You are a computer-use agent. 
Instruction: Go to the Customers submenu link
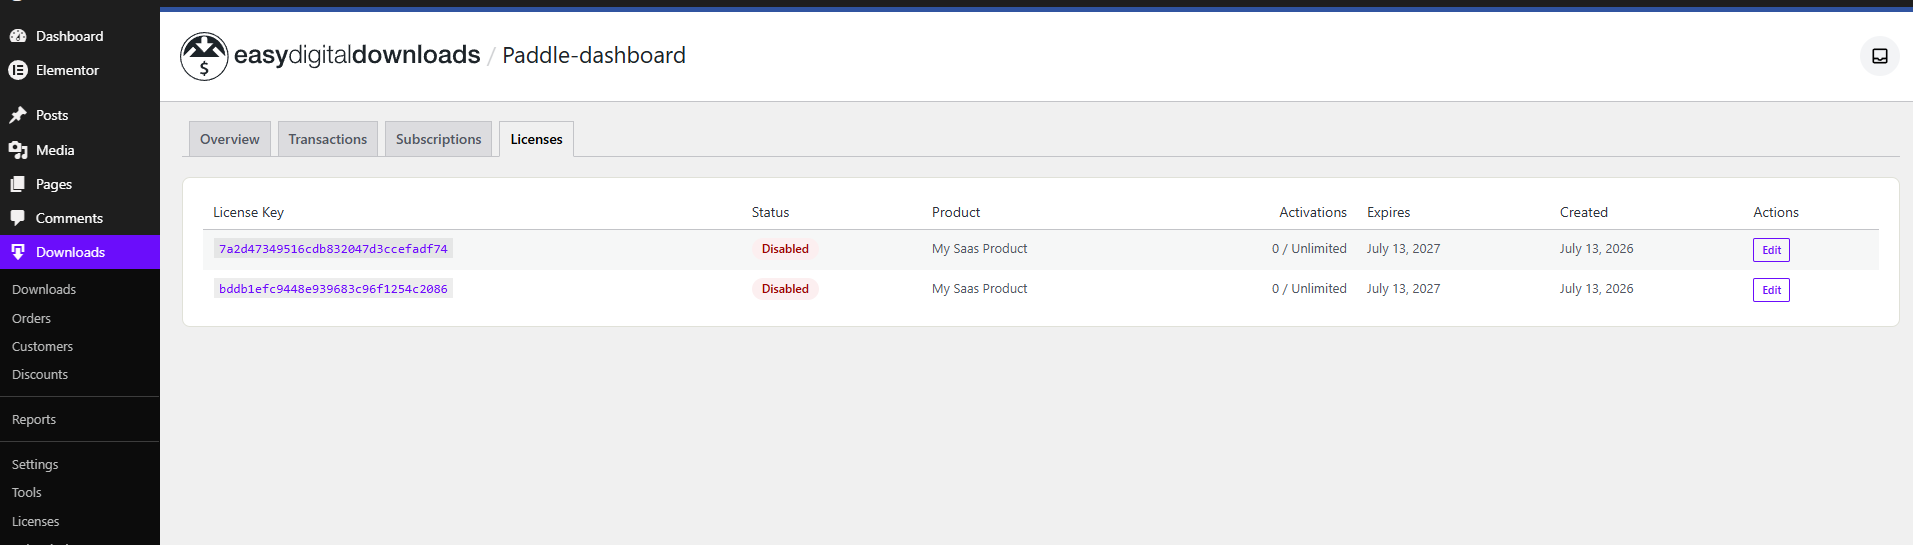(42, 346)
